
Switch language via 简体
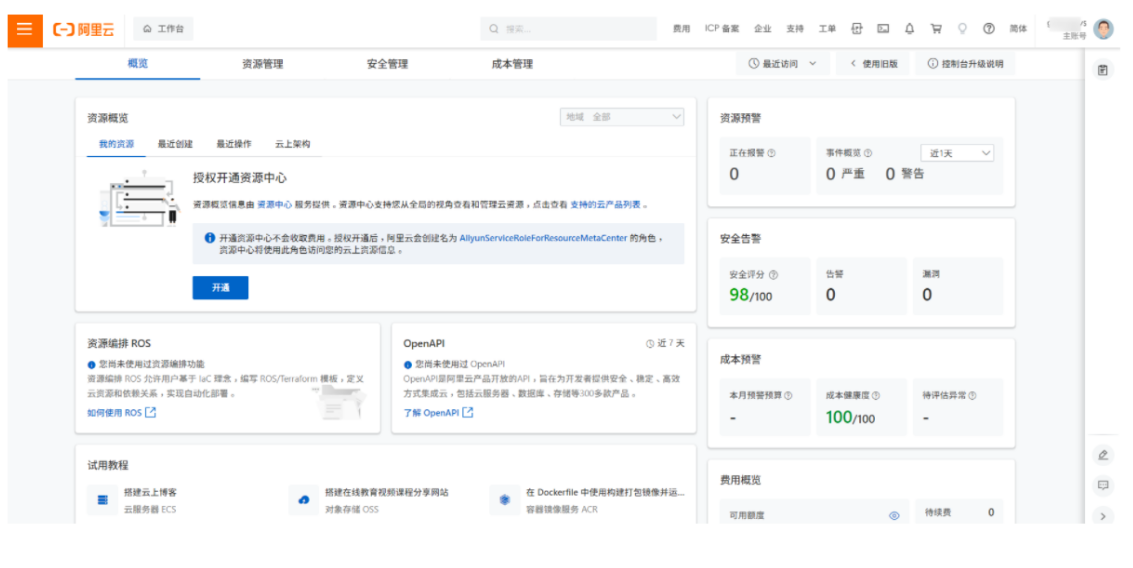[1018, 29]
